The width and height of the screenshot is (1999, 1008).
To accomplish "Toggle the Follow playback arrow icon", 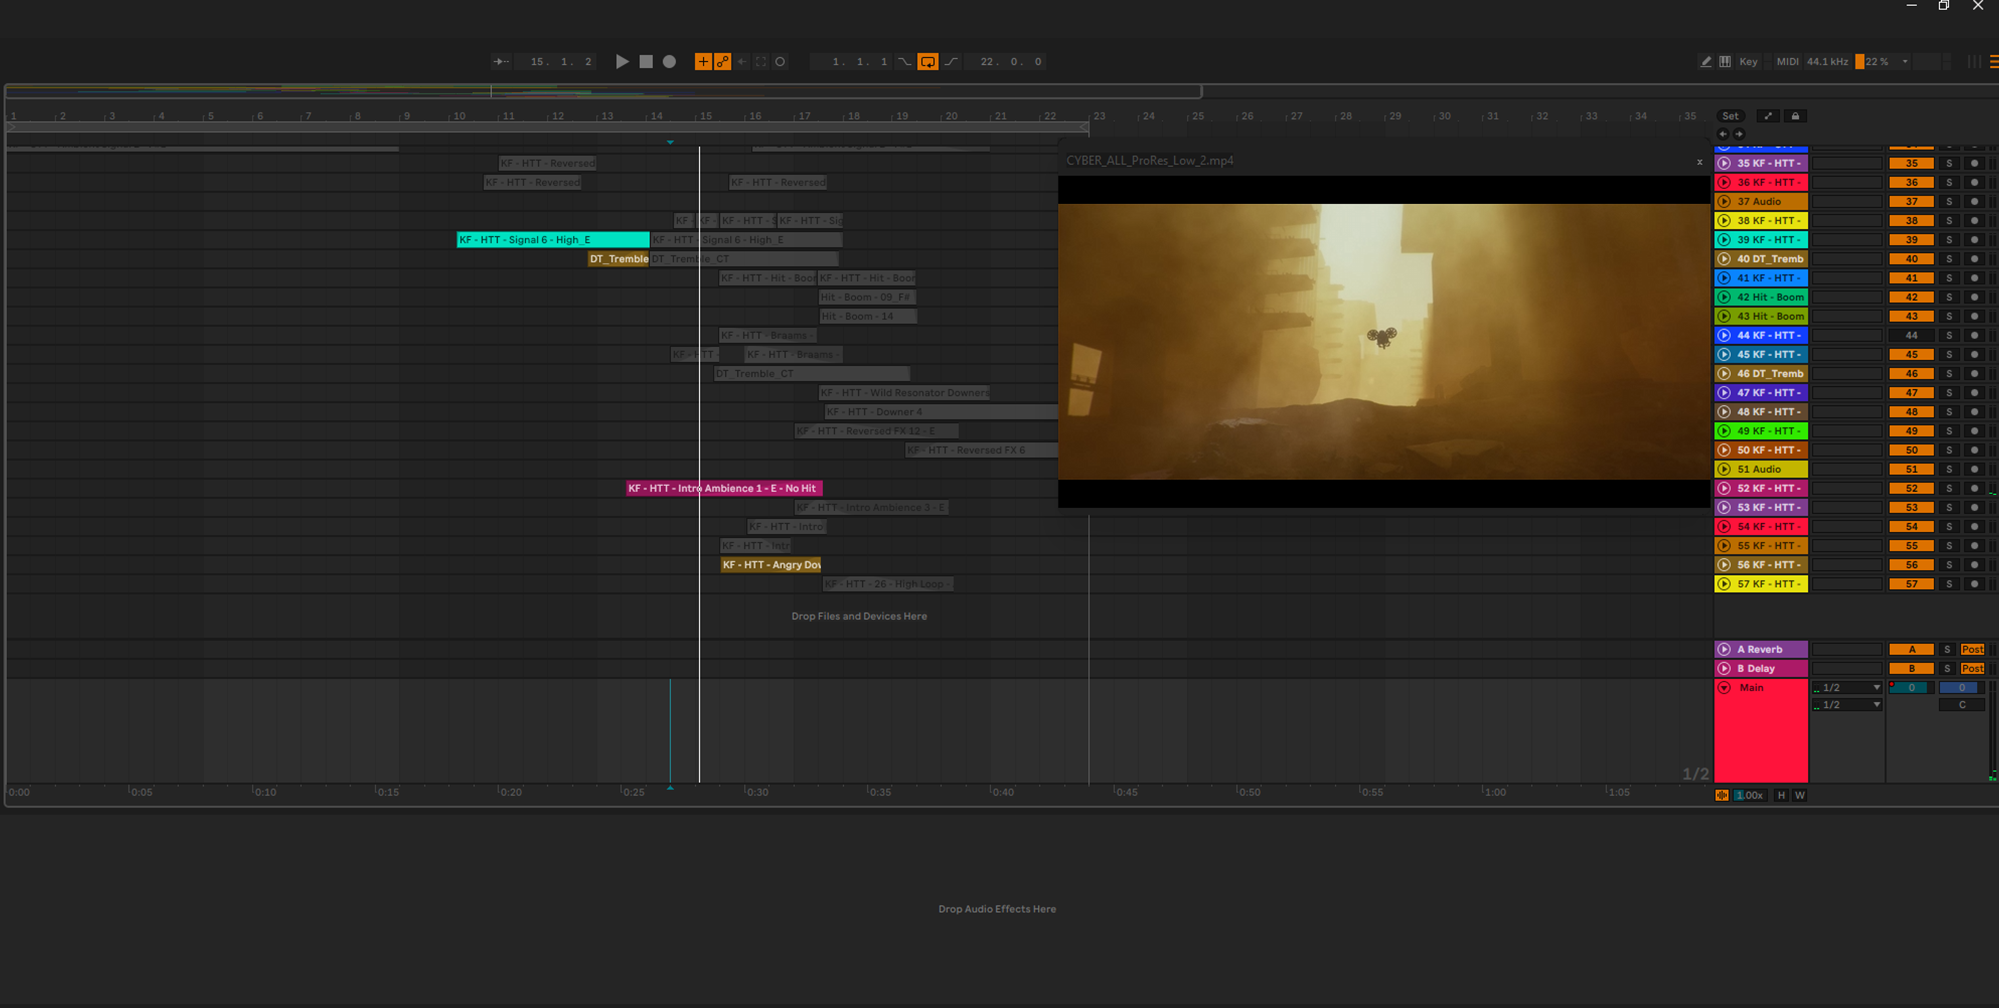I will click(501, 62).
